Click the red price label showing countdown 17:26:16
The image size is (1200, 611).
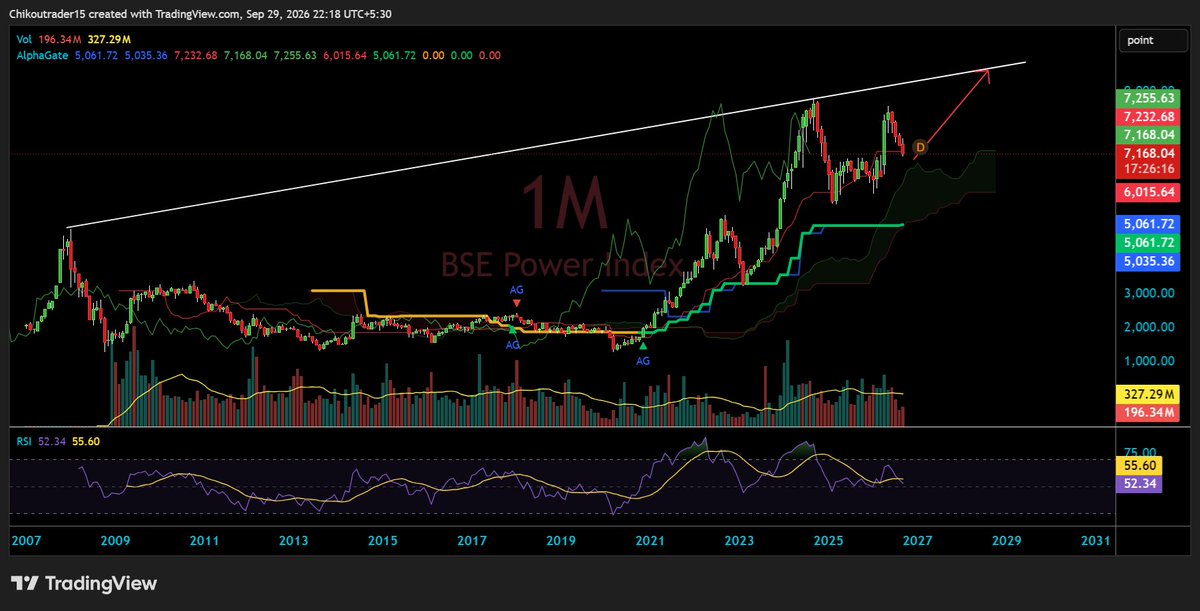coord(1147,161)
